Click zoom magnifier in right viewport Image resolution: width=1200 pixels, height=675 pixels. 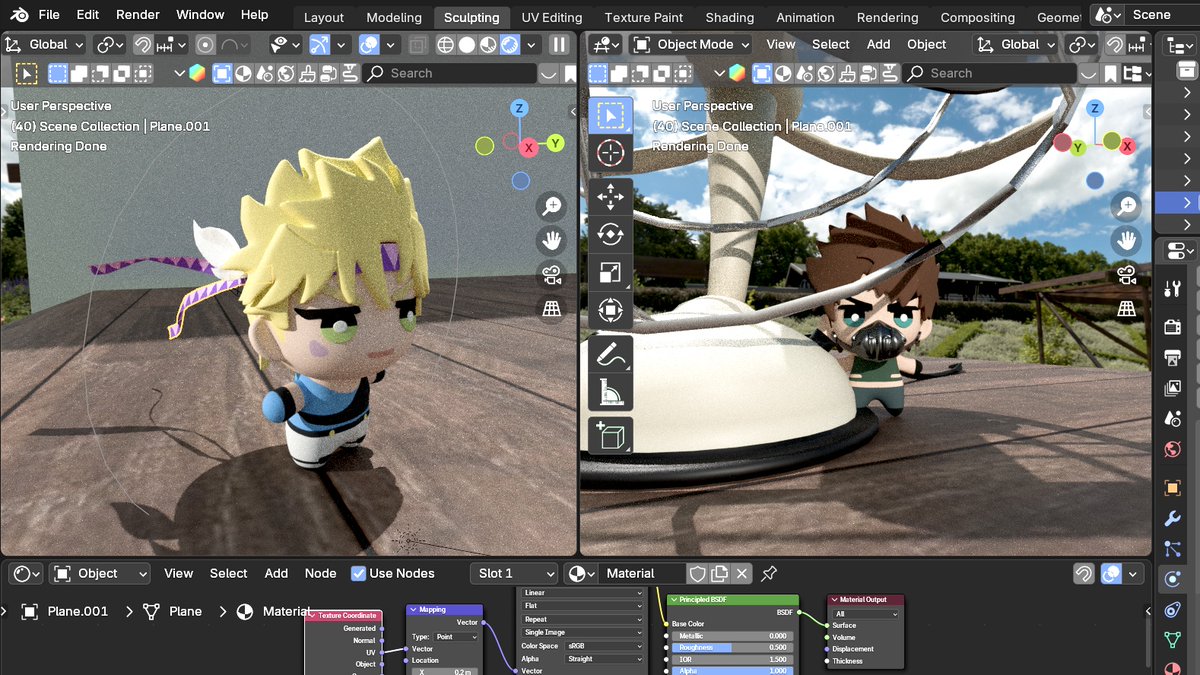(x=1127, y=207)
